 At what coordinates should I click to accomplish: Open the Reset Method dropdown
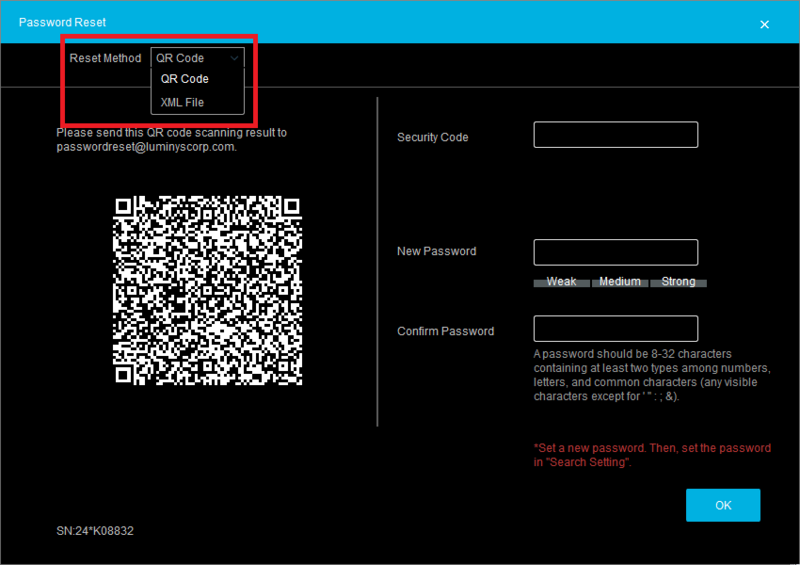(197, 58)
